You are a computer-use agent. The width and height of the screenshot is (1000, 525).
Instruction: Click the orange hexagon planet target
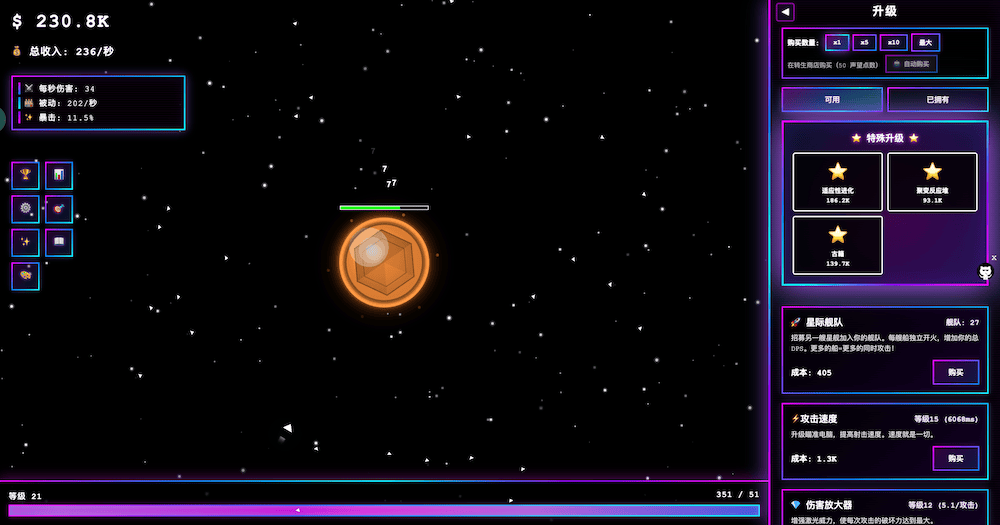(x=384, y=262)
